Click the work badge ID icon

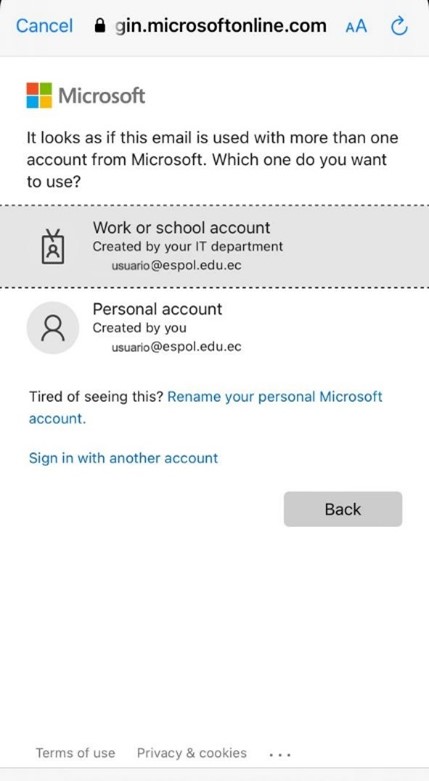tap(53, 247)
